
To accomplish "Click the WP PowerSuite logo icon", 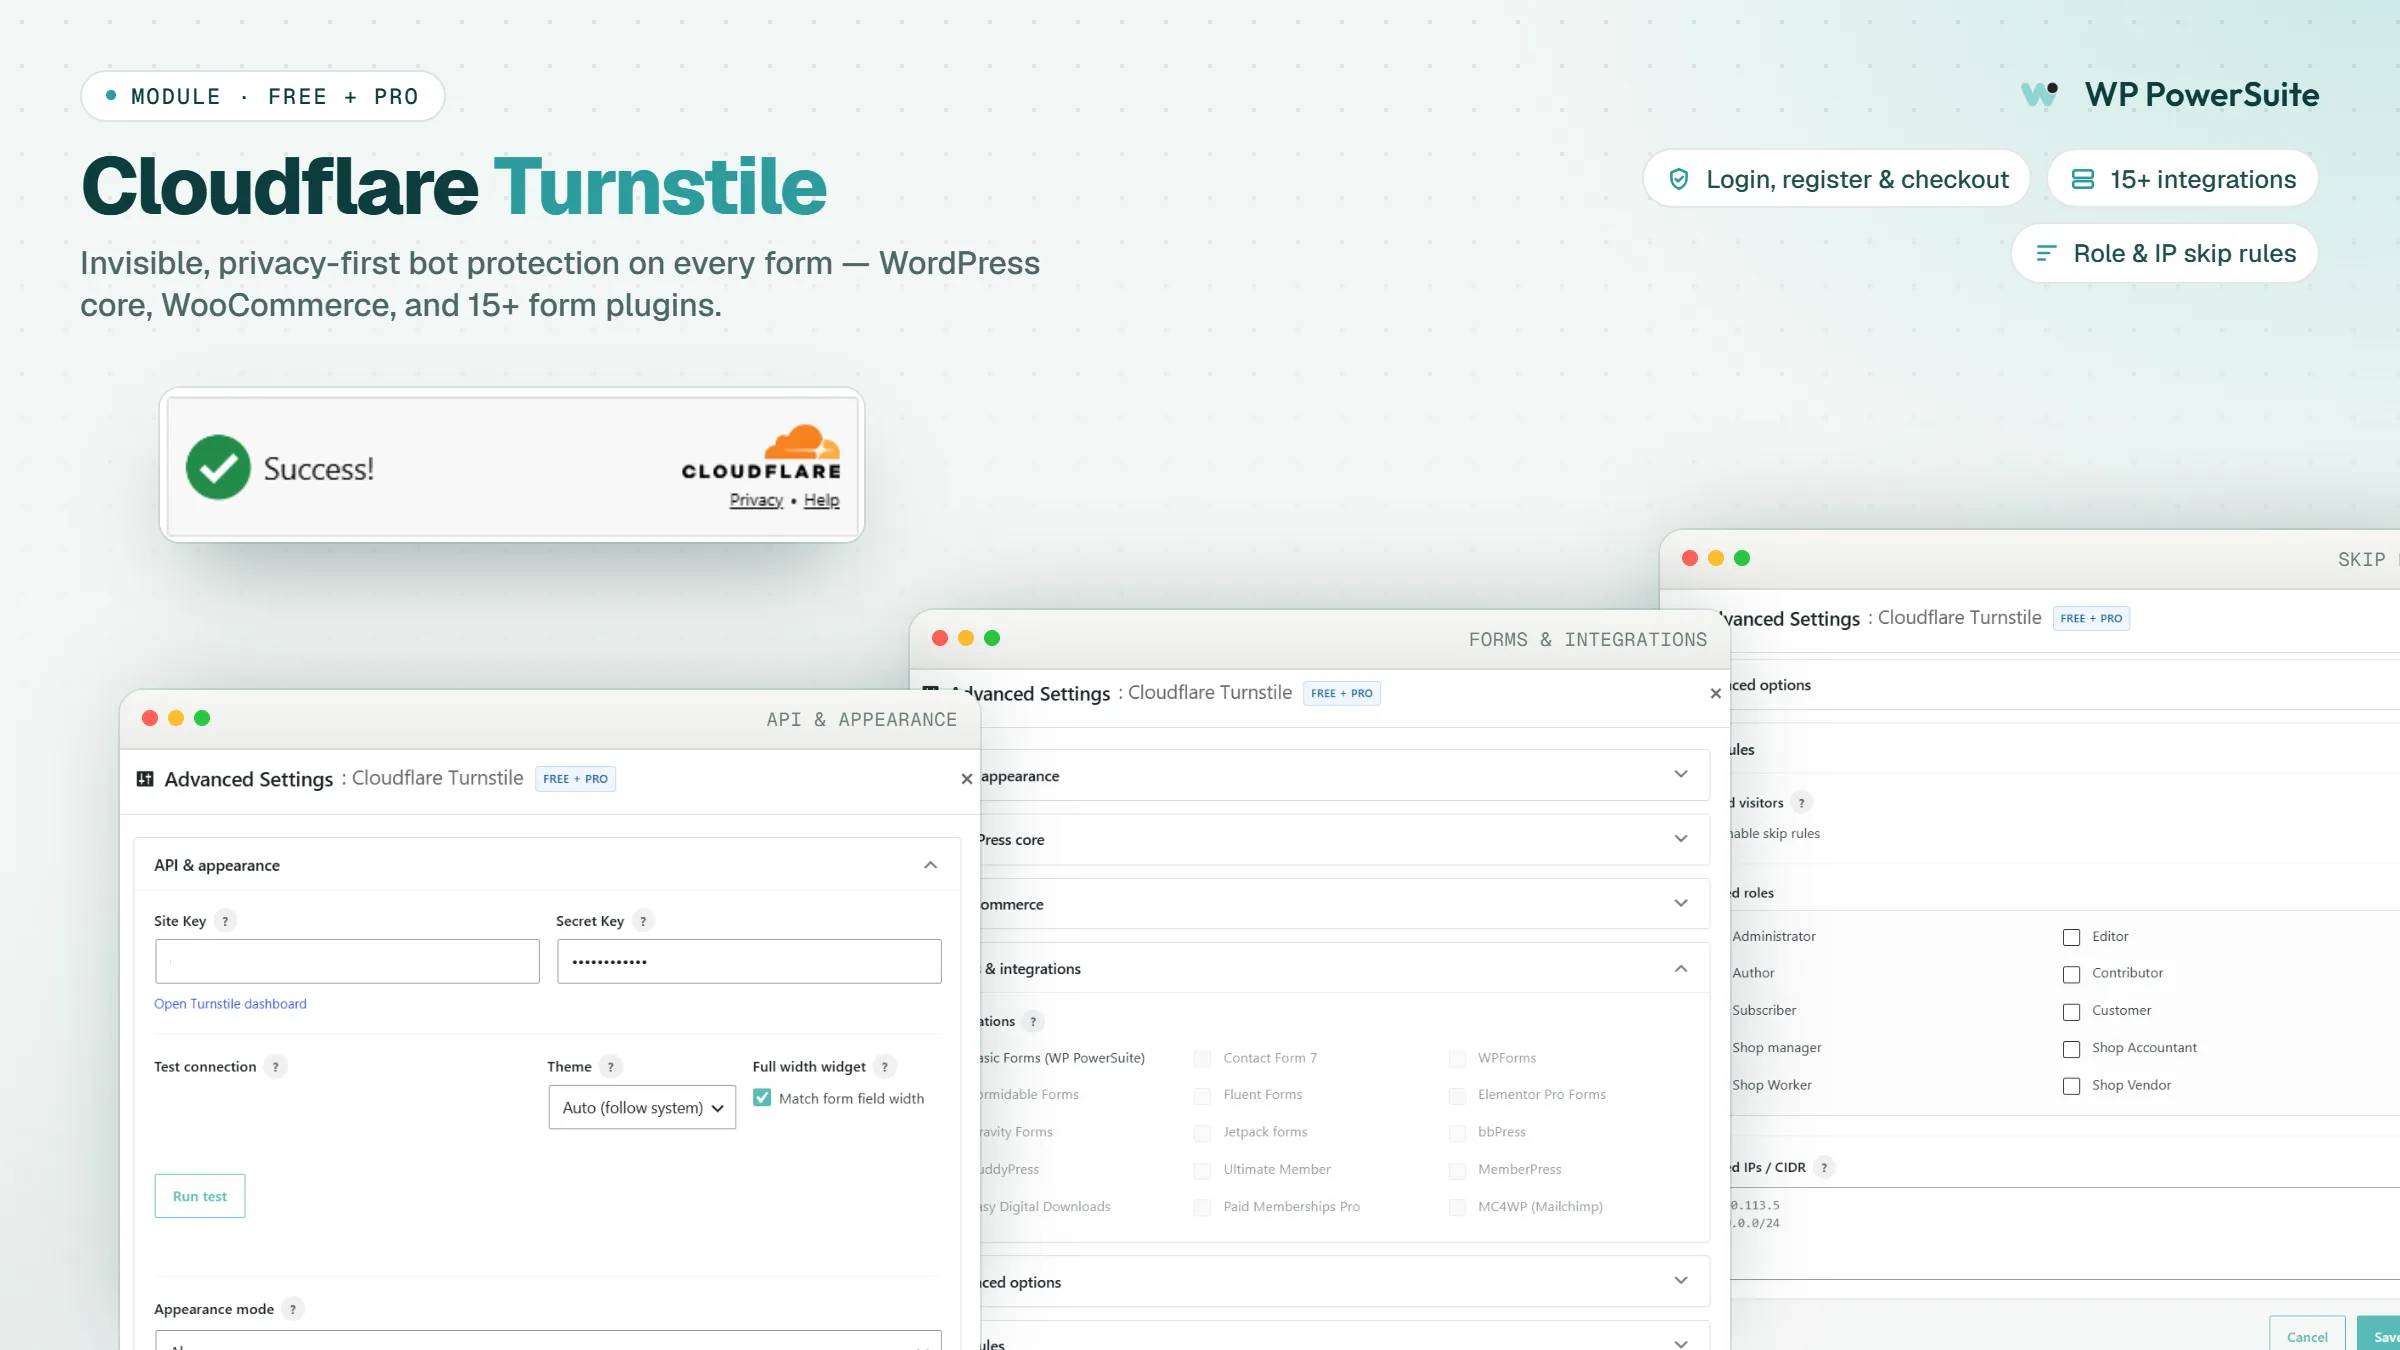I will click(x=2040, y=94).
